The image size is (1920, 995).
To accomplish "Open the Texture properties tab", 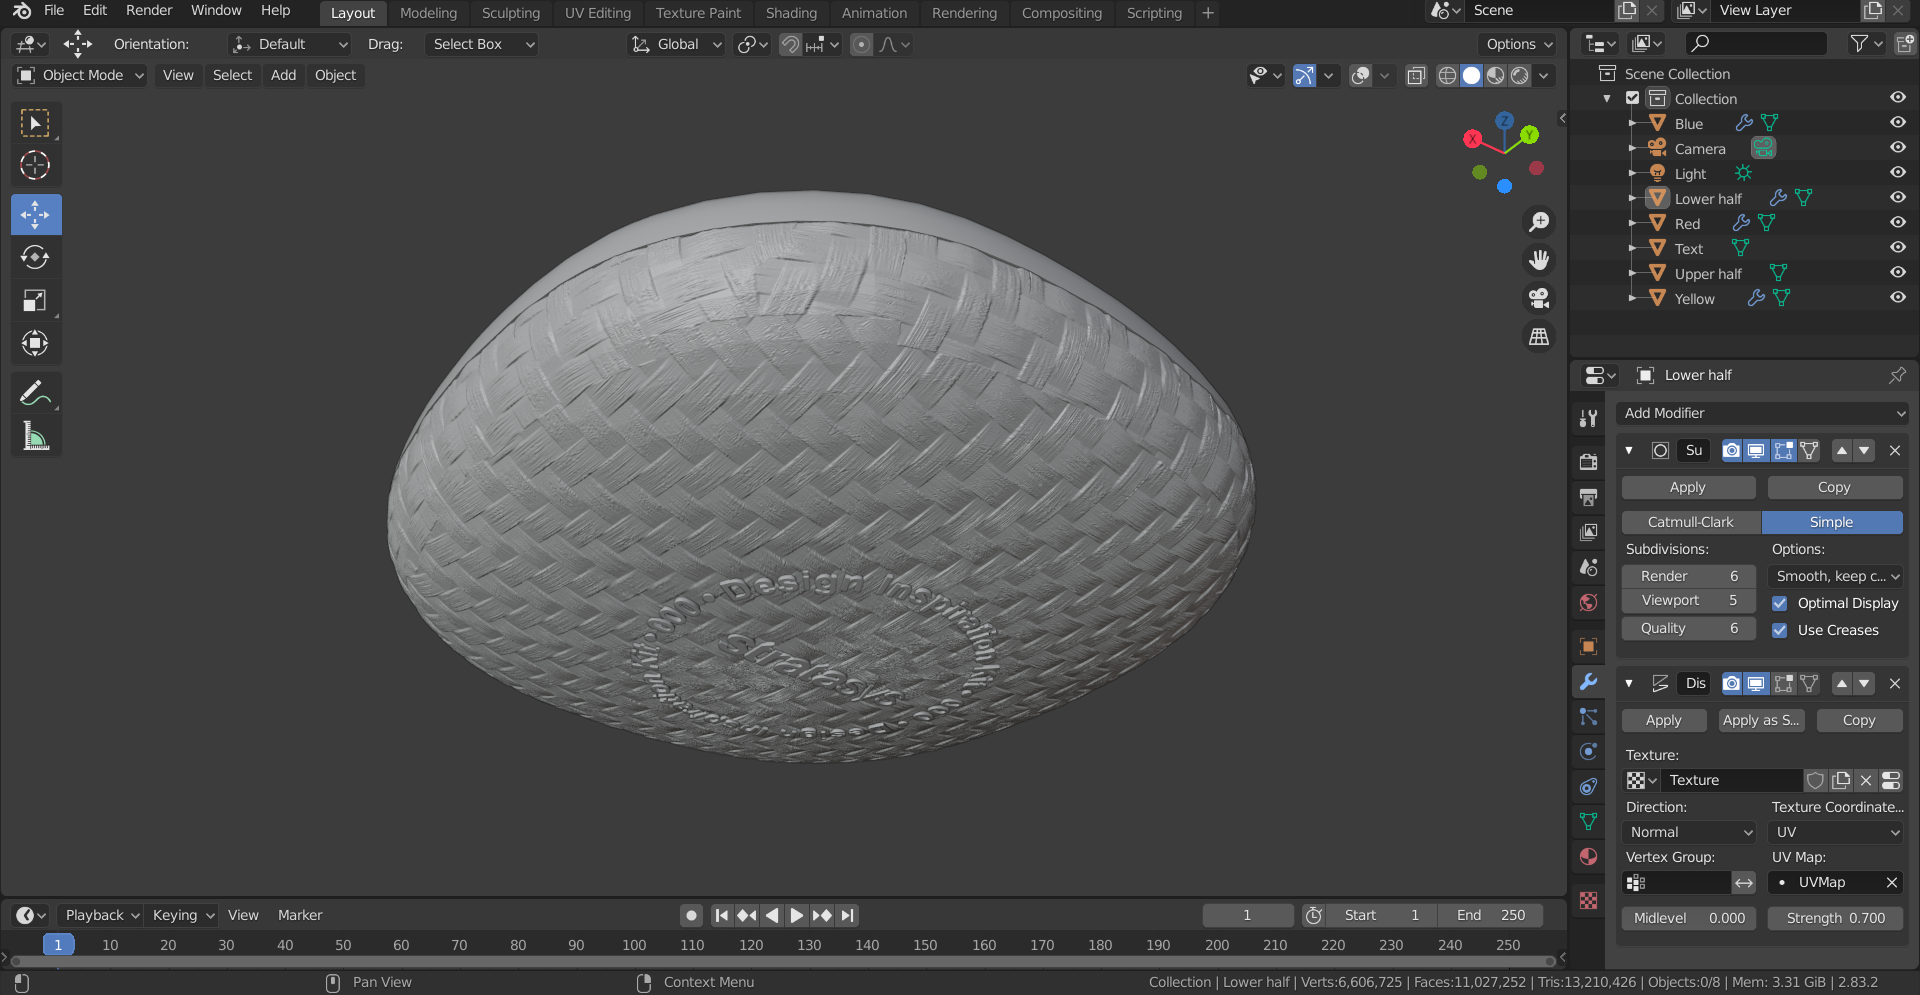I will (1588, 900).
